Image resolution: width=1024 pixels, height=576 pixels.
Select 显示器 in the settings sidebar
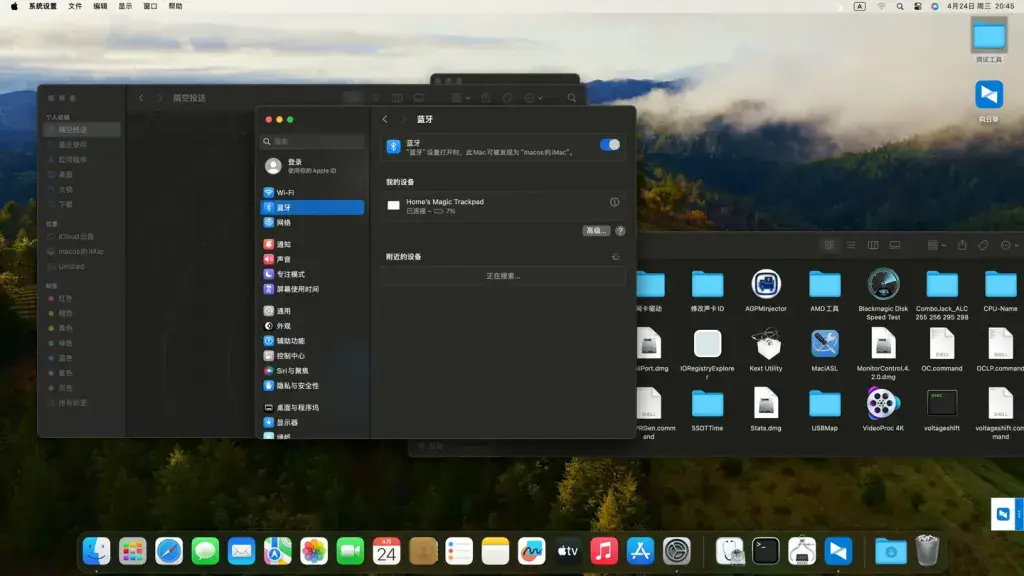tap(313, 423)
